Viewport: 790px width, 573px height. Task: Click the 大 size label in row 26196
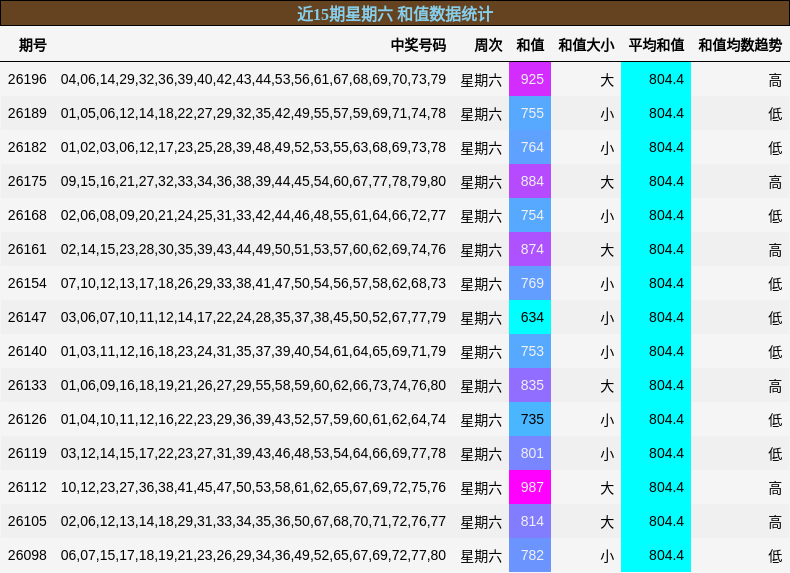pos(607,80)
